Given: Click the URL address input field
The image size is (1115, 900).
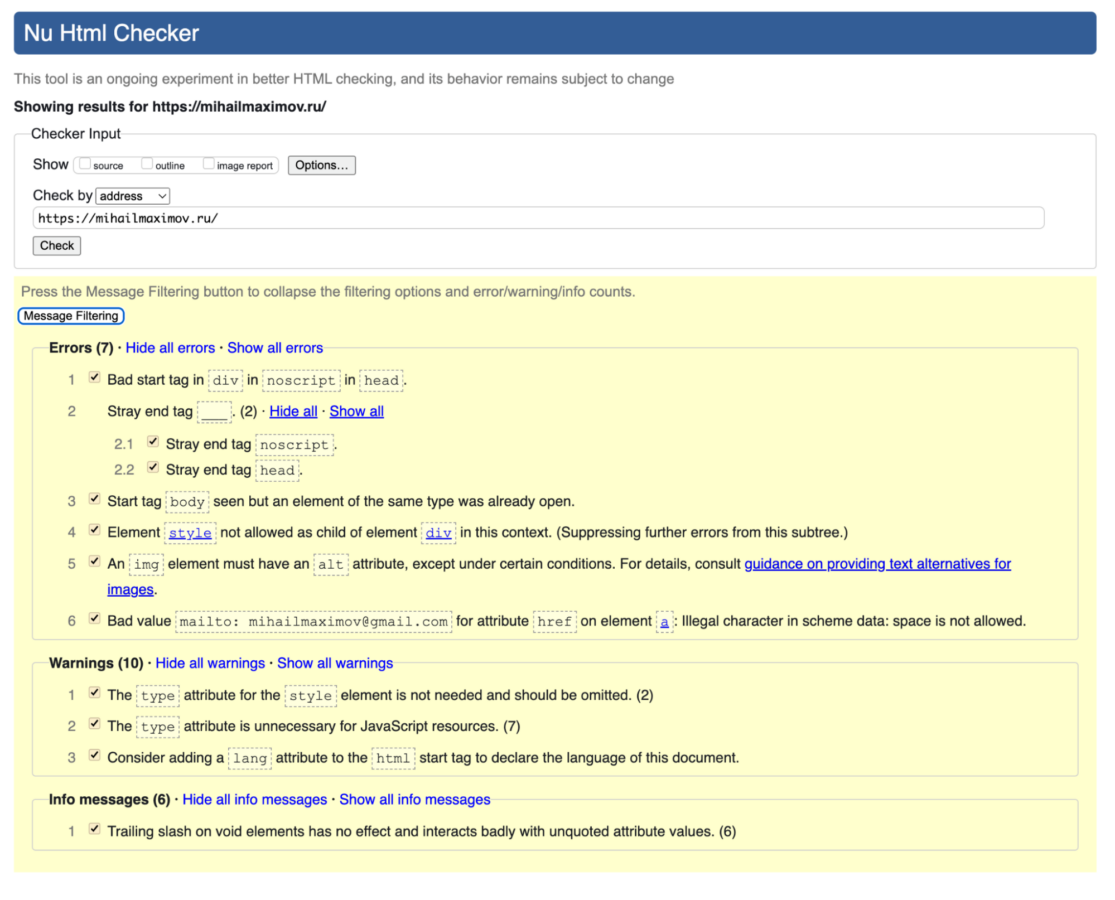Looking at the screenshot, I should pyautogui.click(x=538, y=218).
